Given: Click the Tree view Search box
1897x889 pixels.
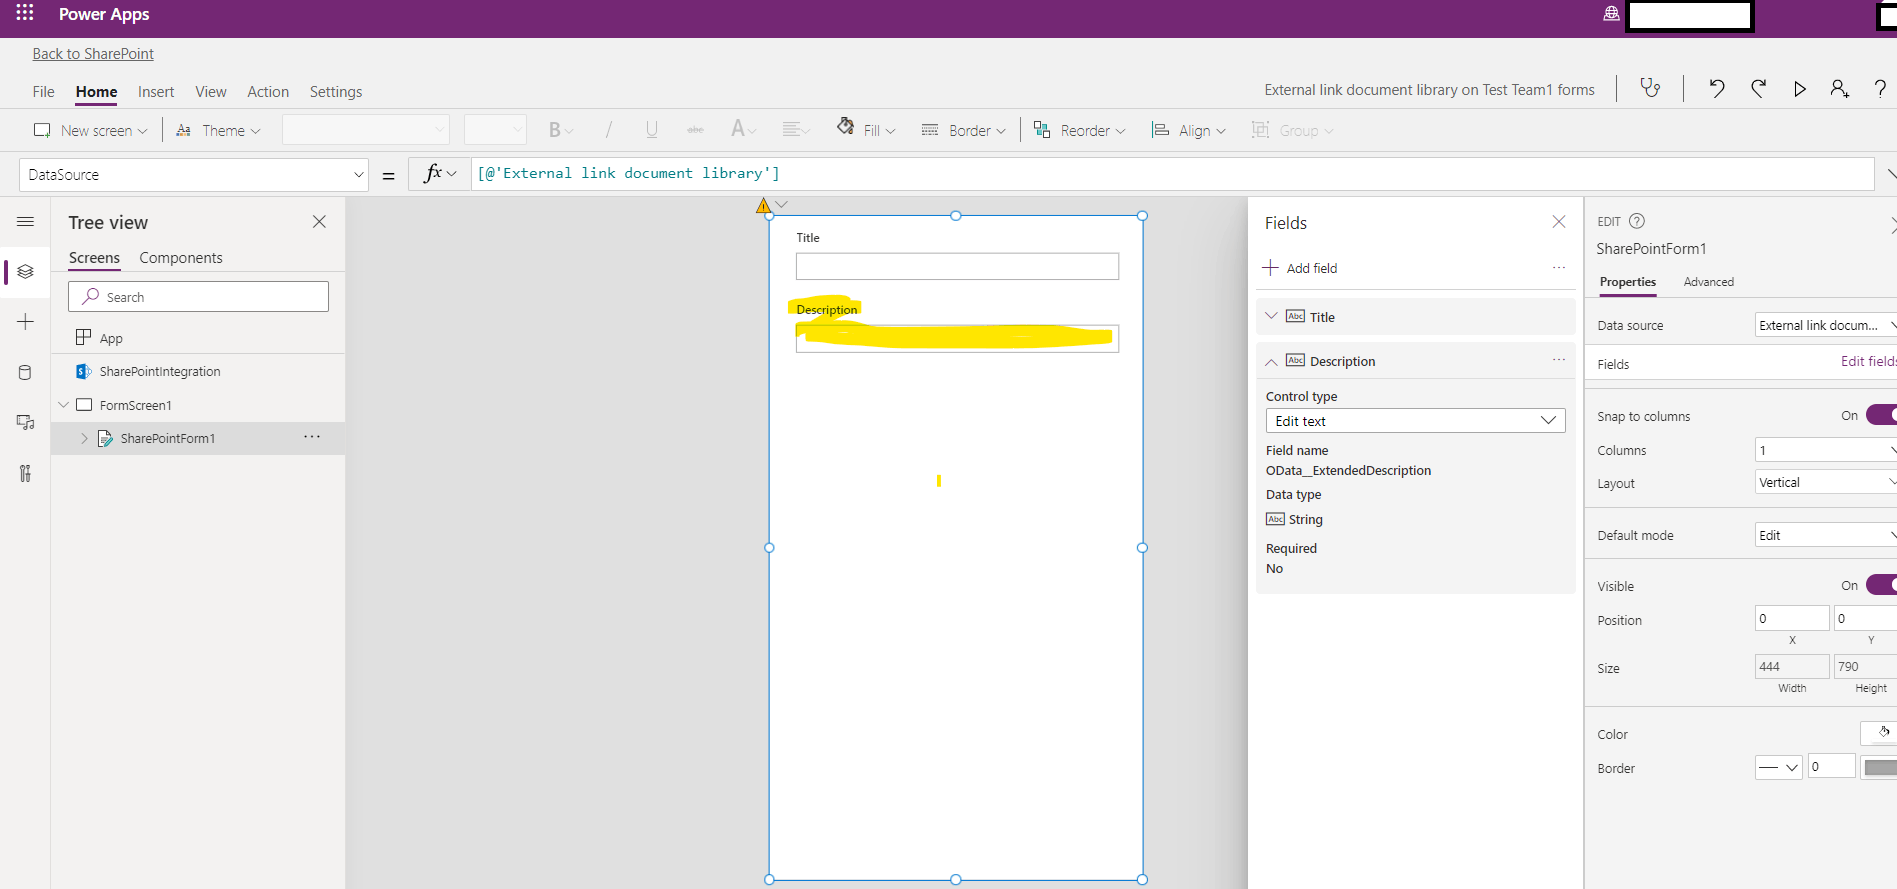Looking at the screenshot, I should pos(198,296).
